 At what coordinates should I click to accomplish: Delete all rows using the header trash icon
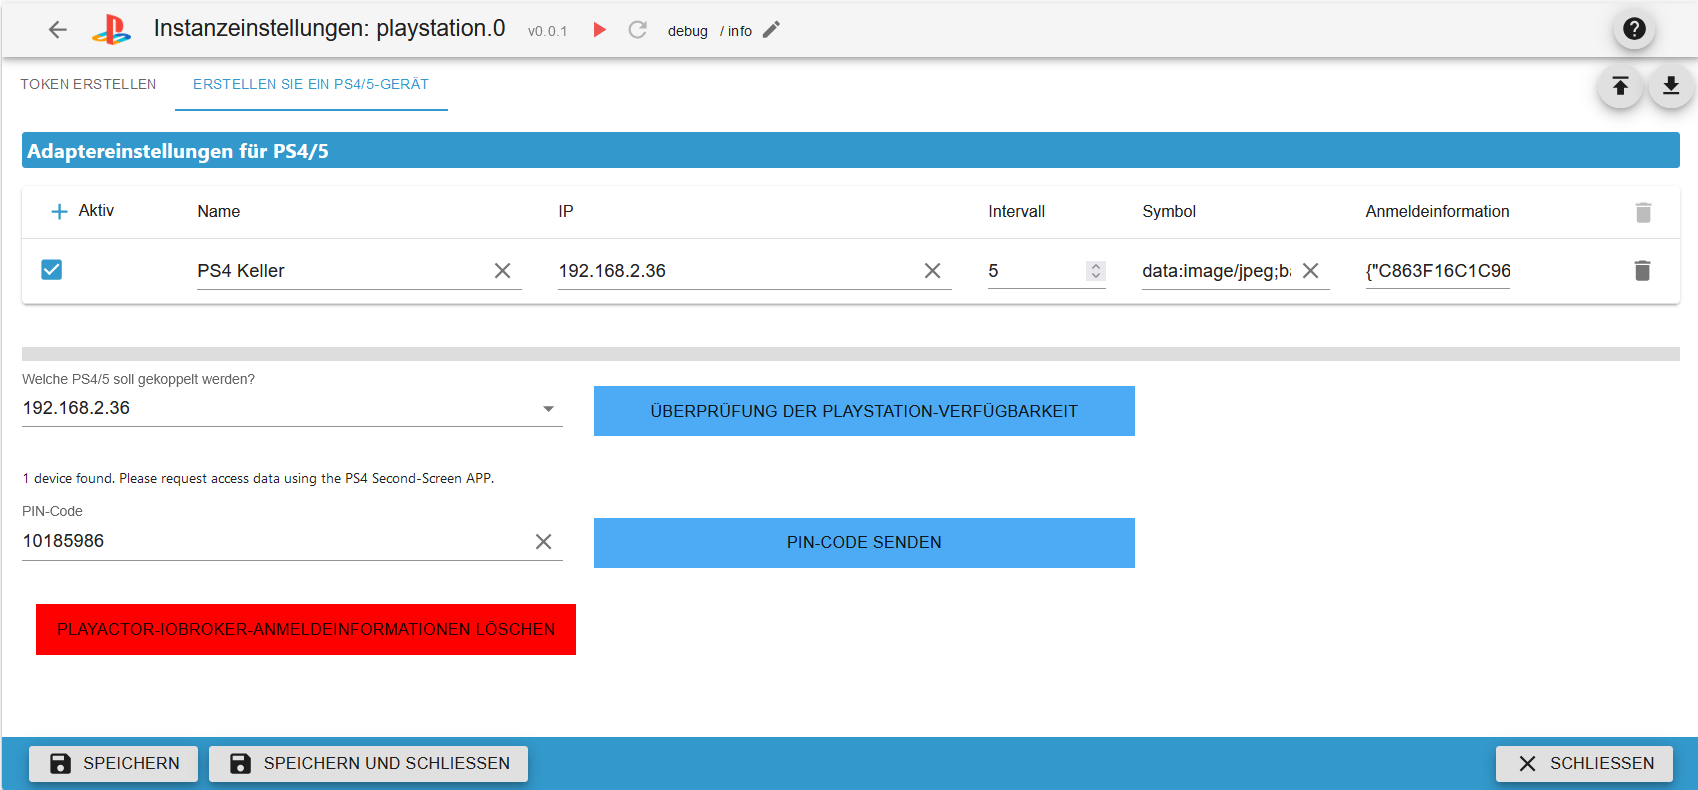(1643, 212)
